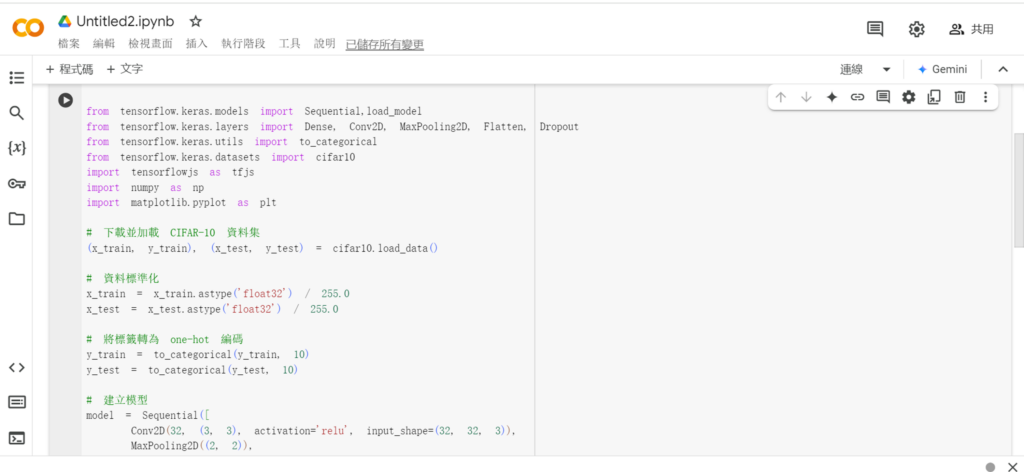The width and height of the screenshot is (1024, 472).
Task: Open the variables inspector panel
Action: coord(16,148)
